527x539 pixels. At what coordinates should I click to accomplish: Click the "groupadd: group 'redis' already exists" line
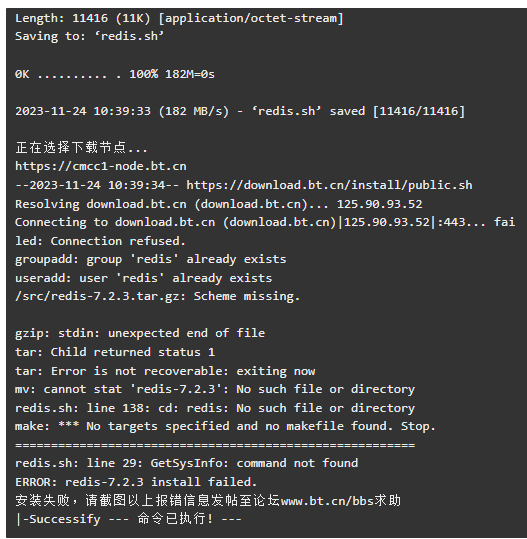pos(151,260)
